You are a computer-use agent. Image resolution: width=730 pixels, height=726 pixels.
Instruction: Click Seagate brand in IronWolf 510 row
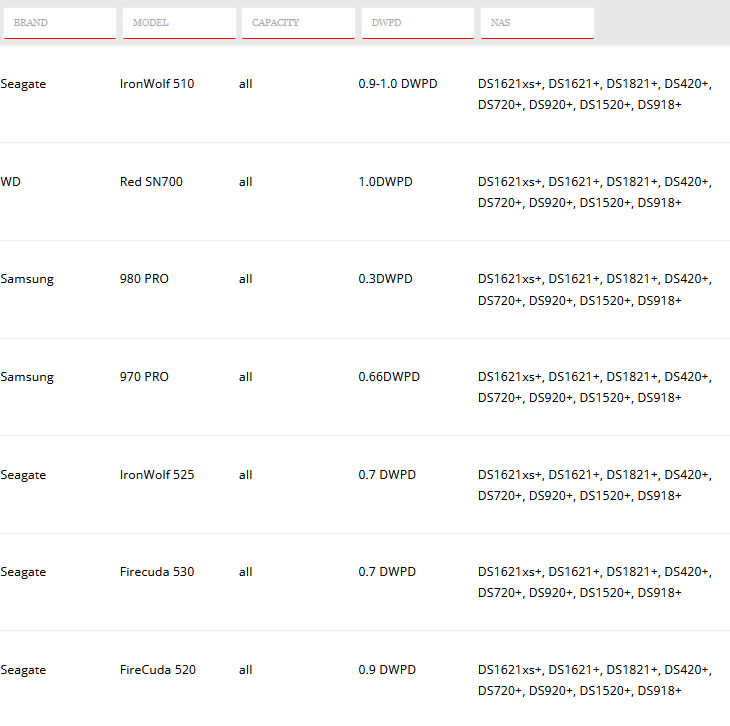23,84
